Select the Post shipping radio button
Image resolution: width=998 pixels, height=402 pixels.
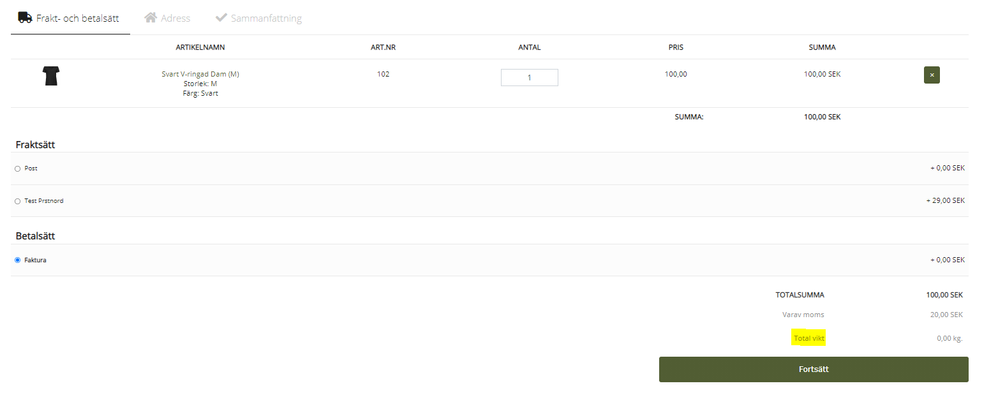17,169
